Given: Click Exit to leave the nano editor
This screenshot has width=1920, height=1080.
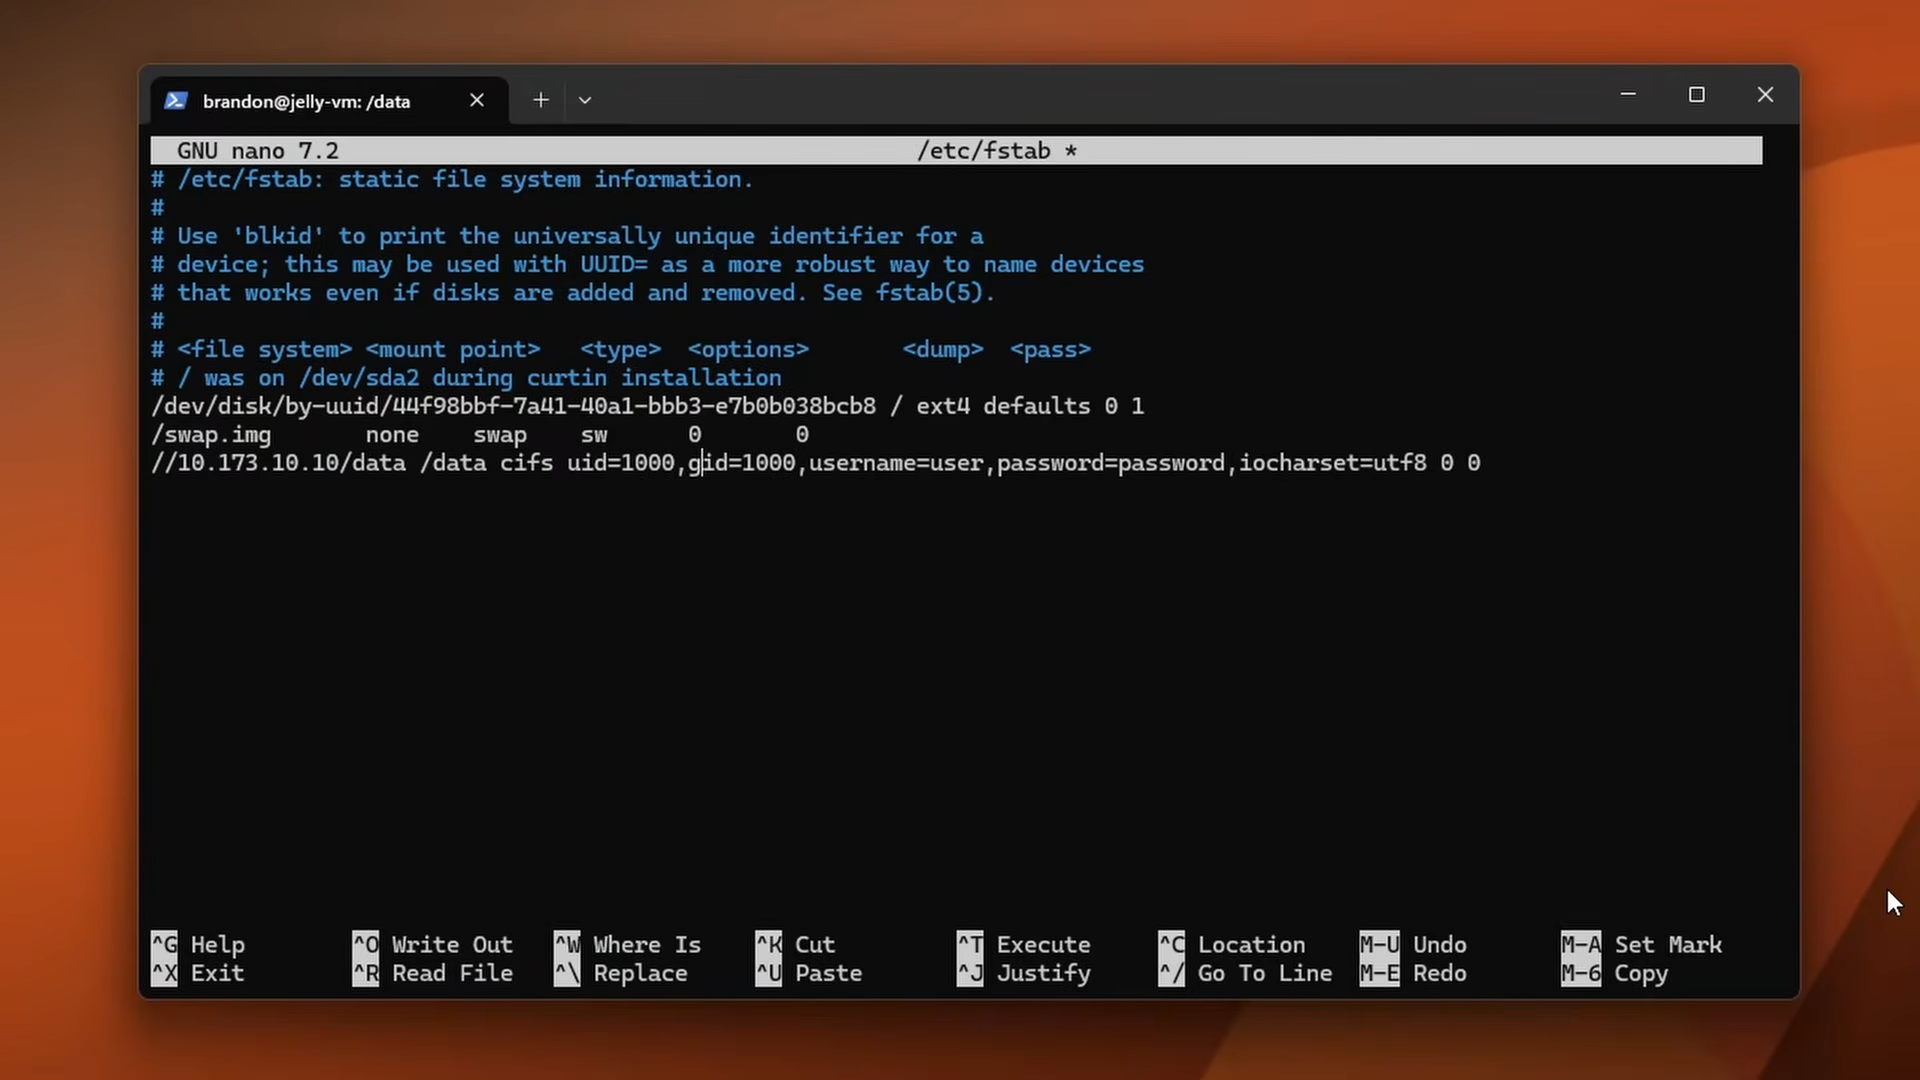Looking at the screenshot, I should (216, 973).
